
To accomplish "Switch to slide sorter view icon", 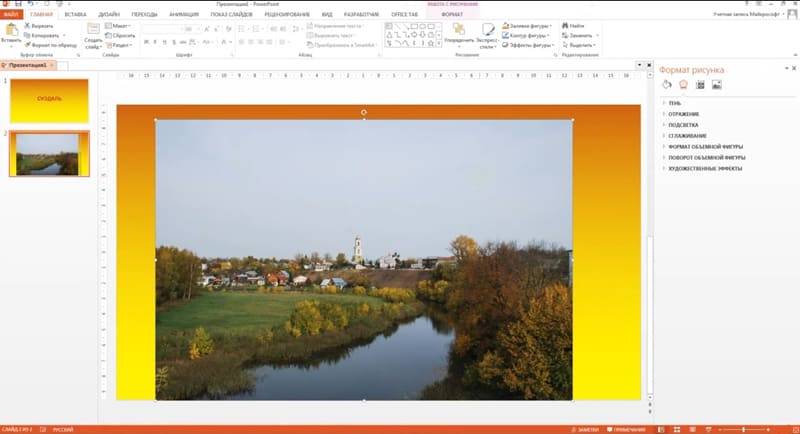I will click(677, 429).
